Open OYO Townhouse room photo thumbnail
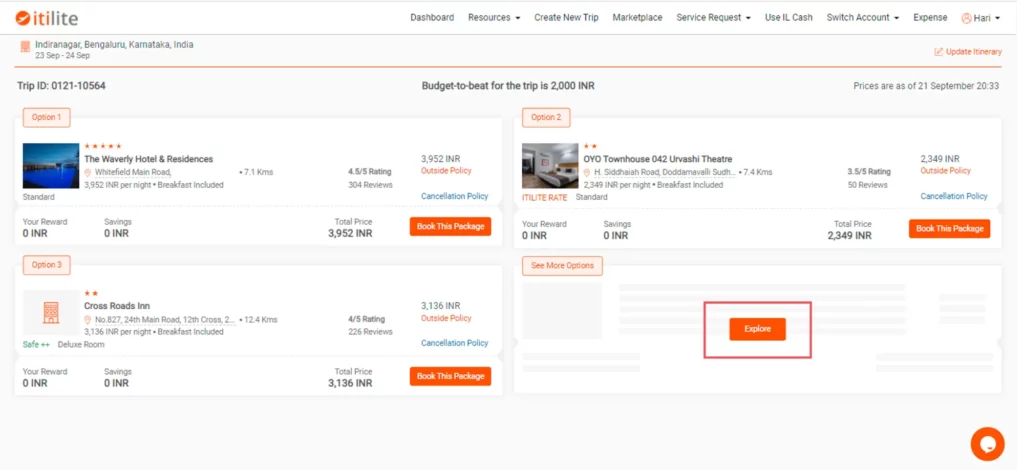 (x=550, y=166)
